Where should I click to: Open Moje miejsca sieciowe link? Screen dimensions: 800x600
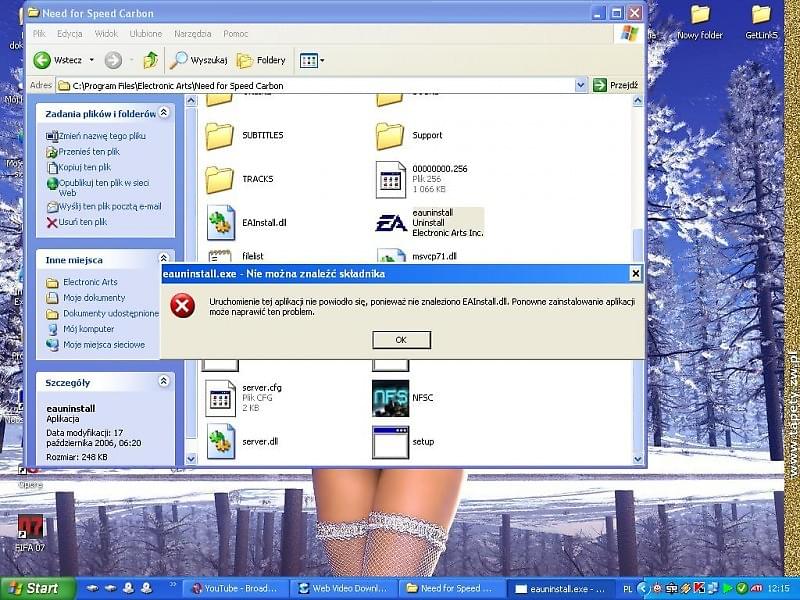click(104, 345)
